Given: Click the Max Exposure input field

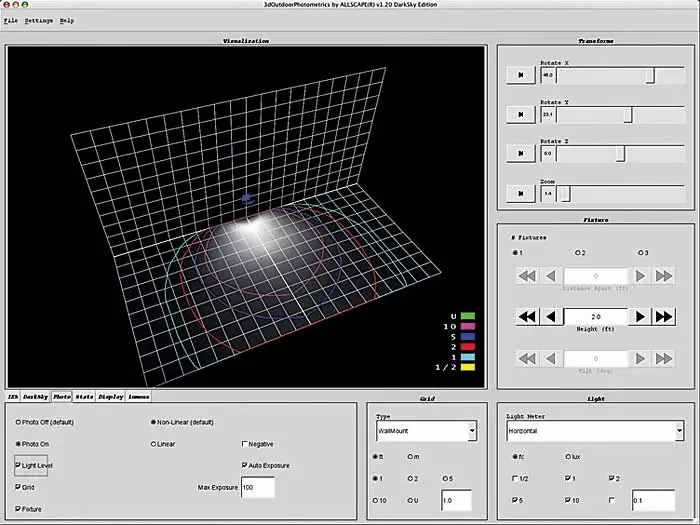Looking at the screenshot, I should click(256, 487).
